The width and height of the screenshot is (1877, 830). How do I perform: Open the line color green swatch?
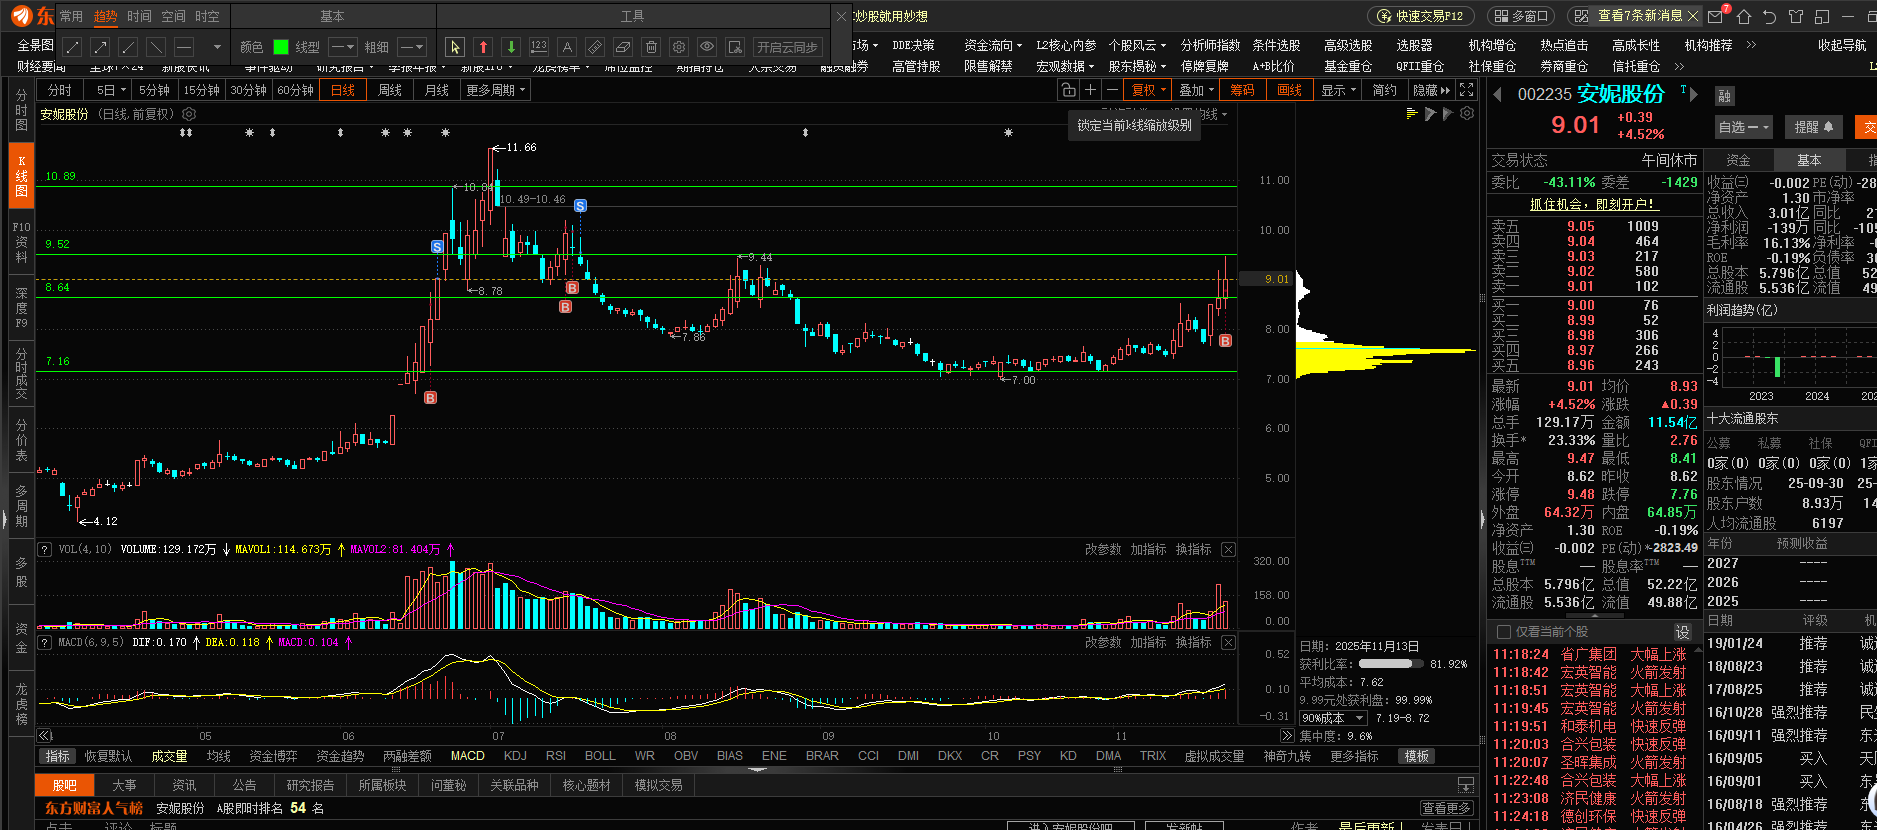(x=281, y=47)
